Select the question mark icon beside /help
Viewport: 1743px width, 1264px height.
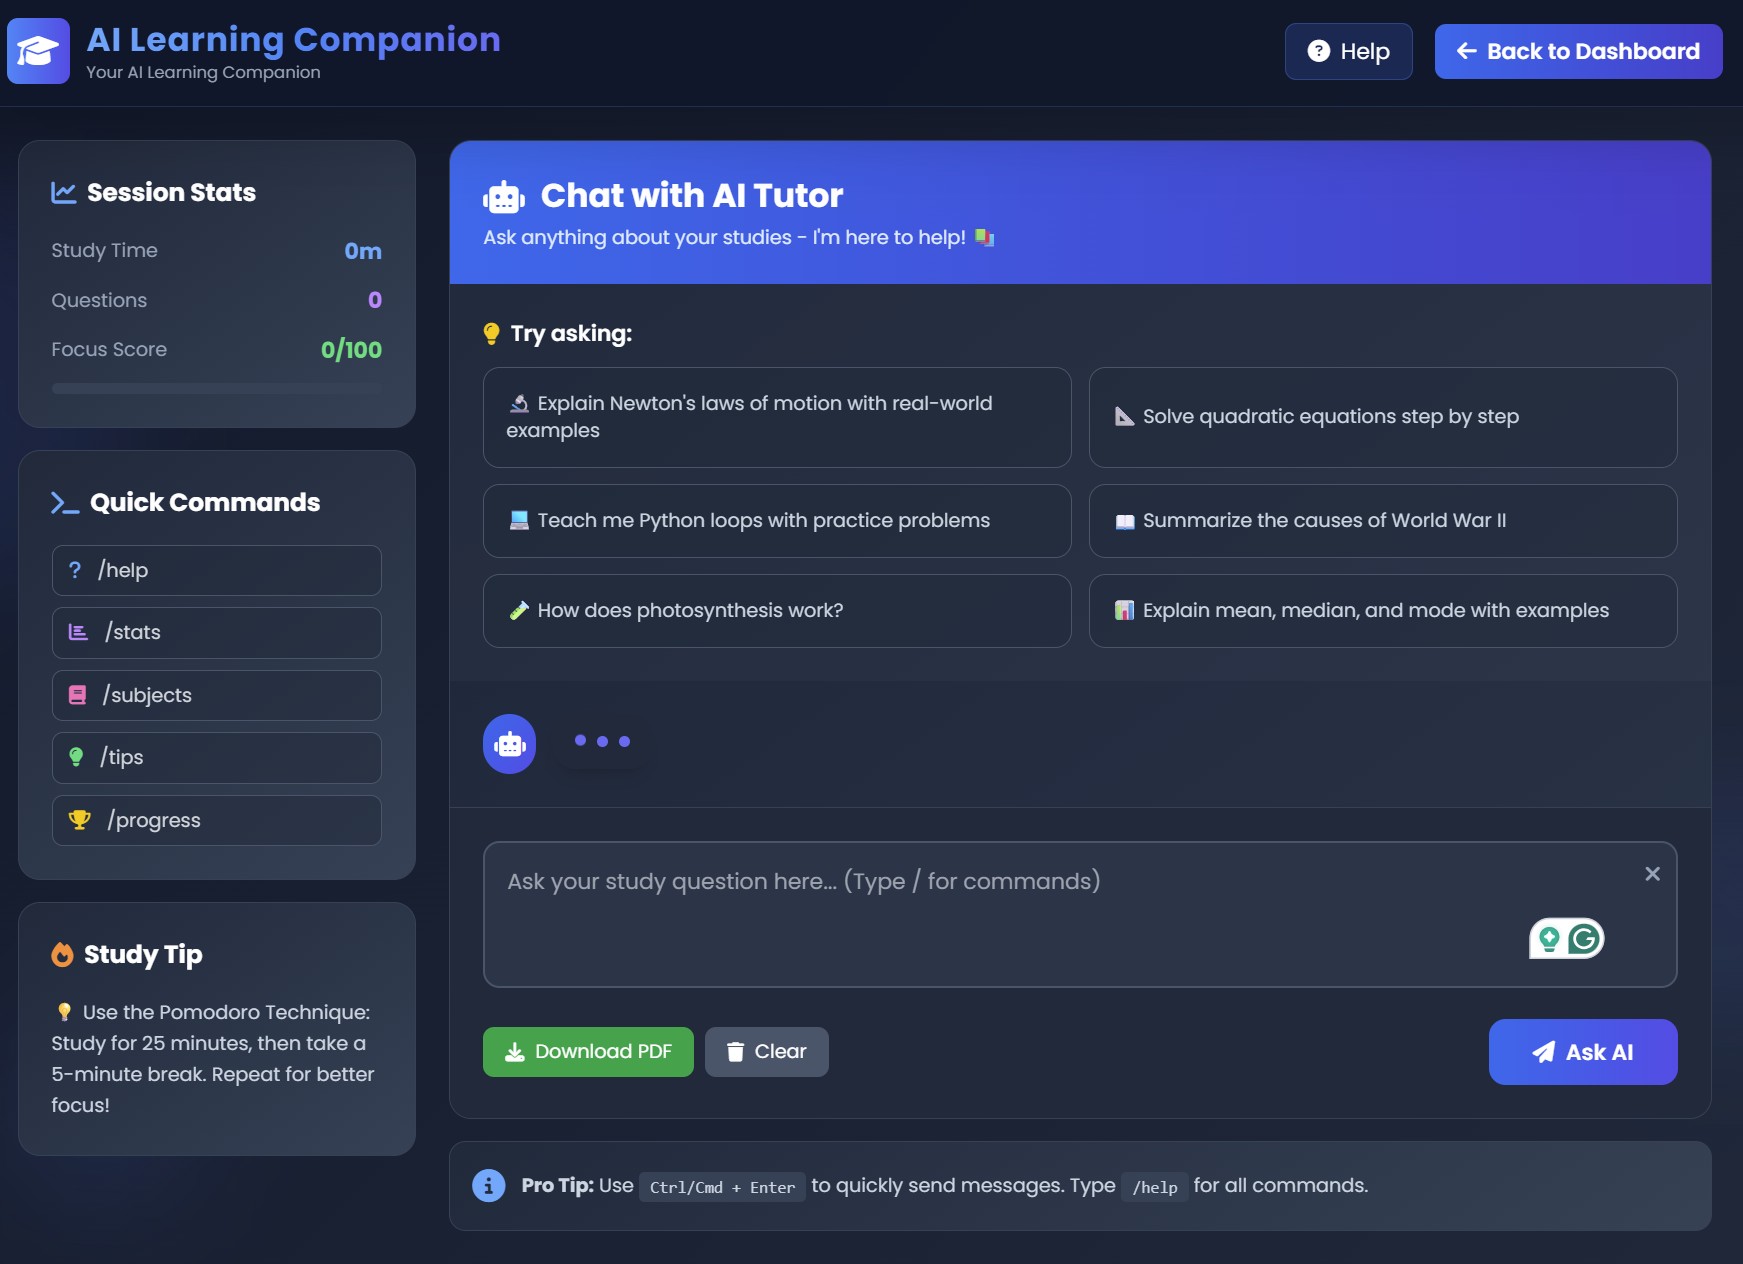tap(74, 570)
